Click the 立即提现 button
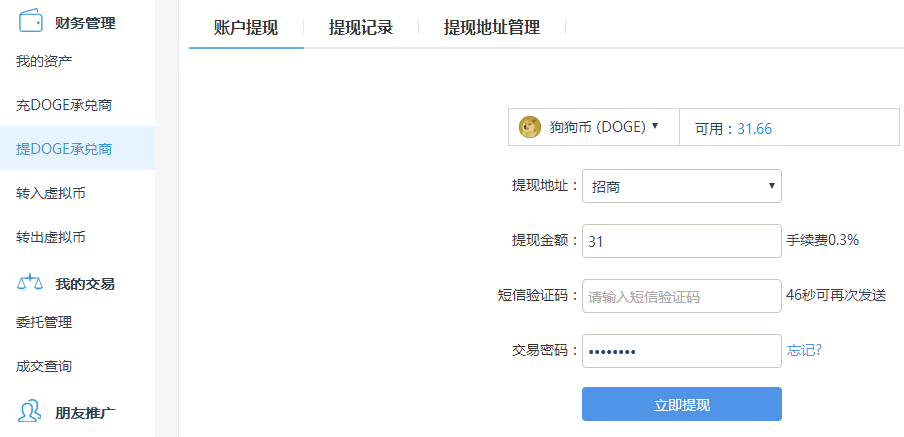Image resolution: width=904 pixels, height=437 pixels. (x=682, y=404)
